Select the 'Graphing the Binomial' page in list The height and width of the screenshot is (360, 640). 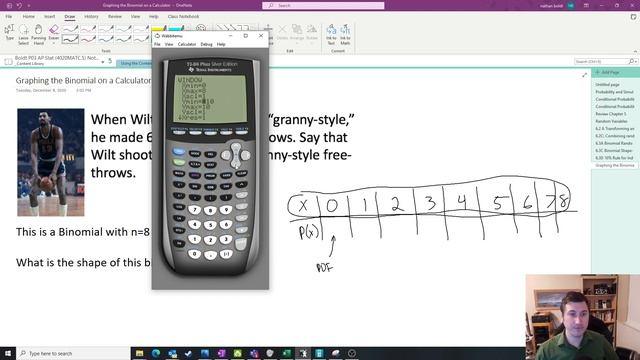point(614,165)
